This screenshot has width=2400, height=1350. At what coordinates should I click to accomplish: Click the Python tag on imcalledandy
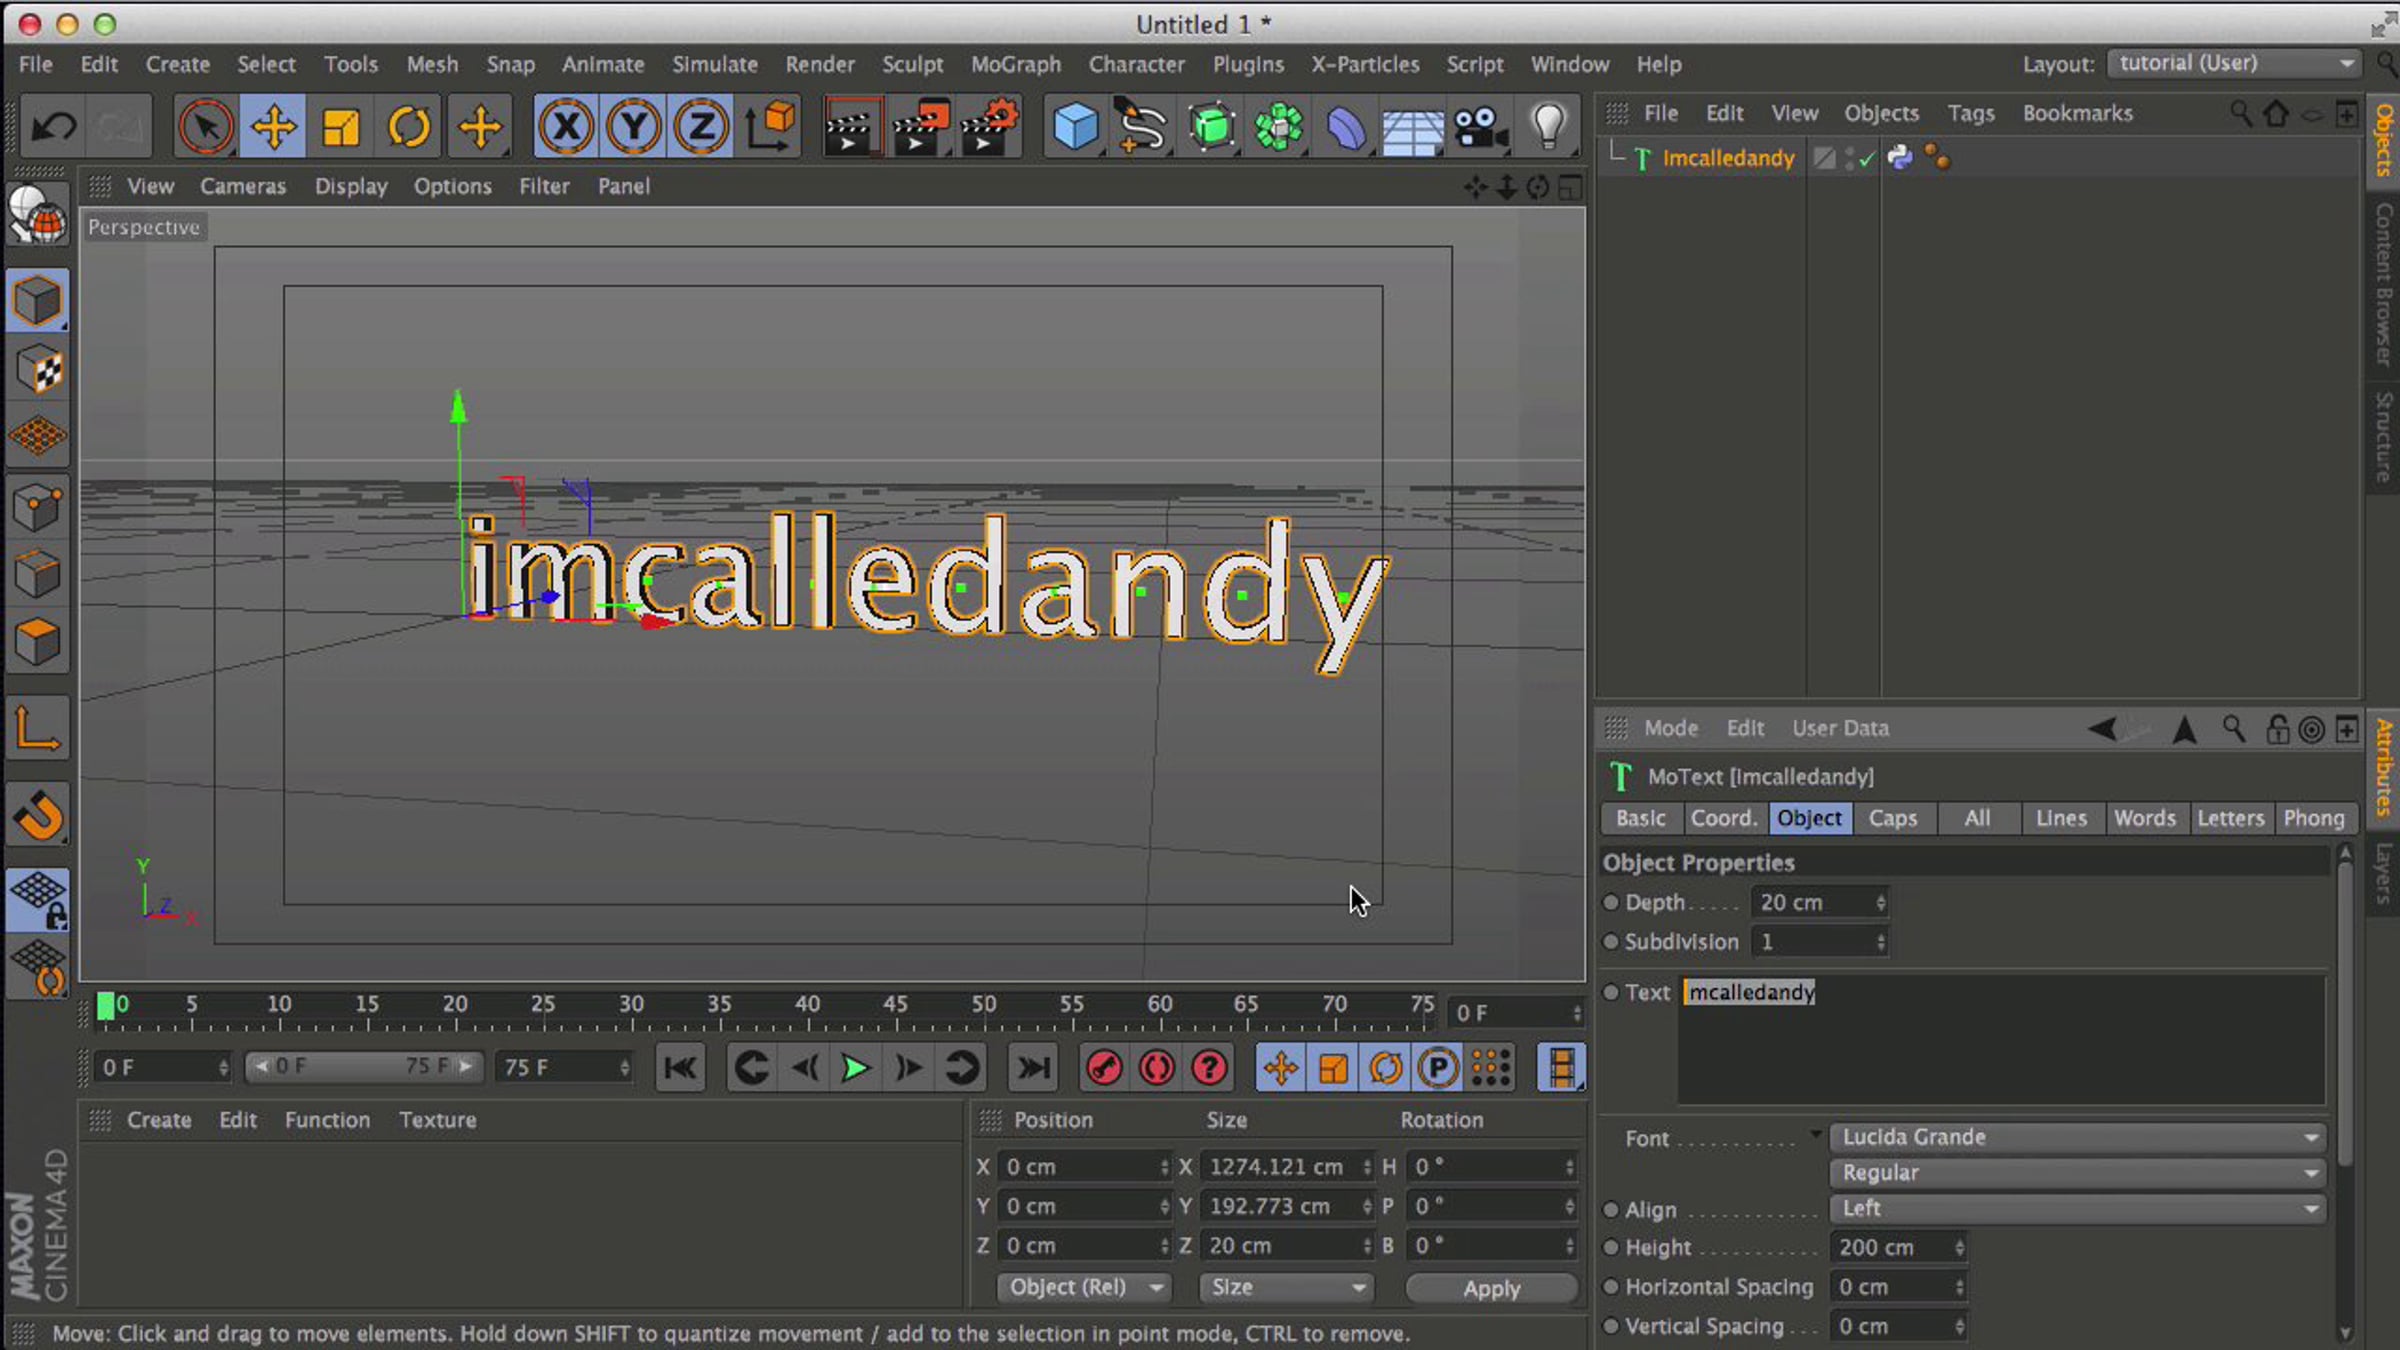coord(1900,158)
